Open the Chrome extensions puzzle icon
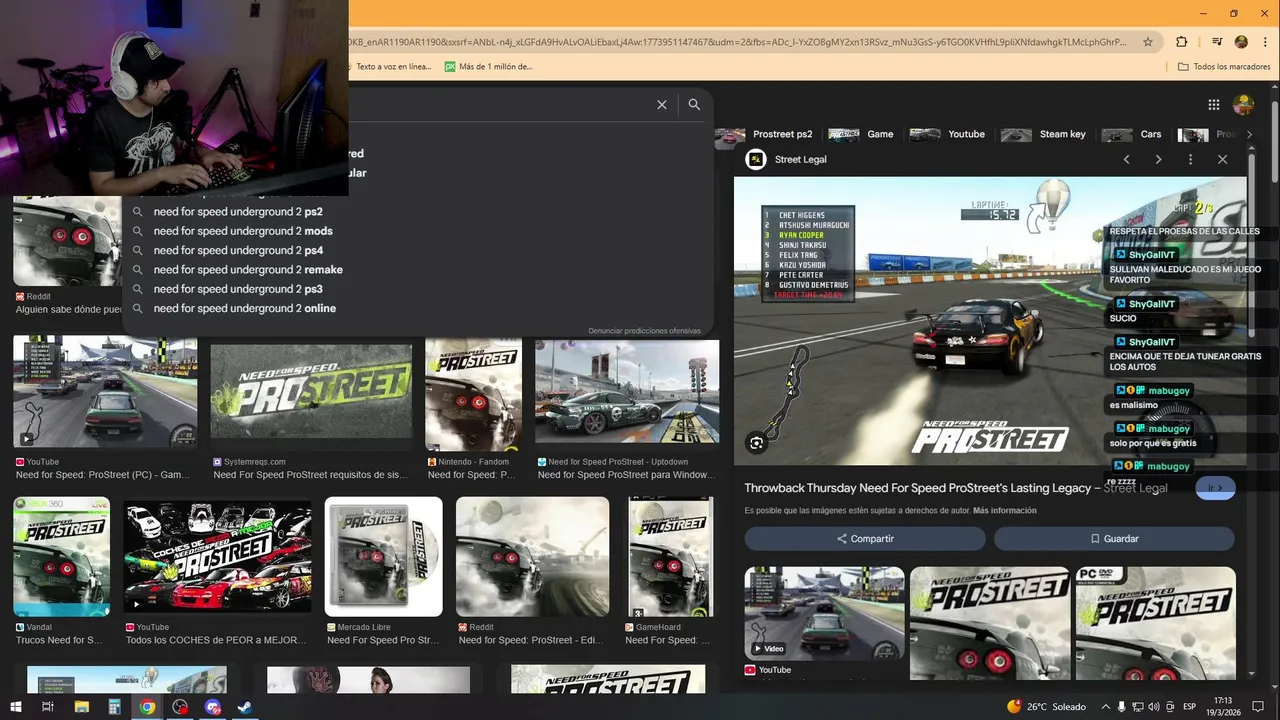This screenshot has width=1280, height=720. click(1181, 42)
